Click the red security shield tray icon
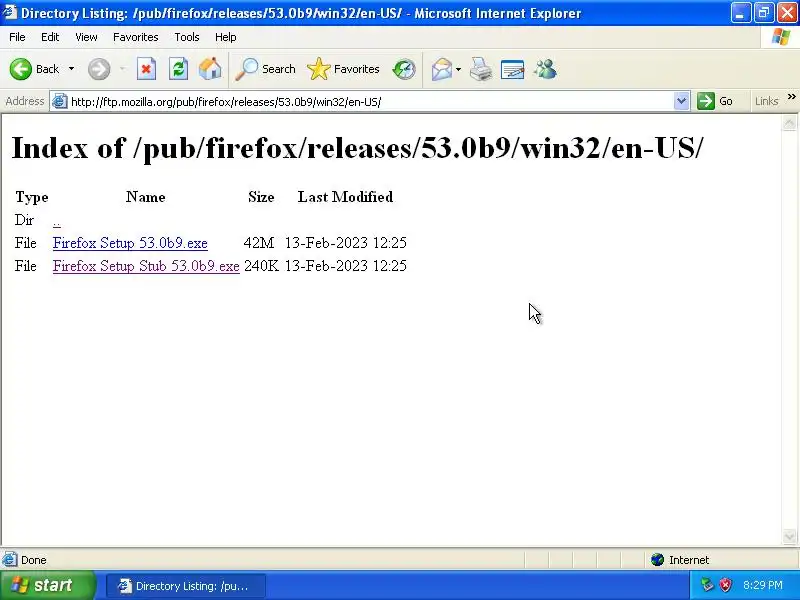The image size is (800, 600). tap(726, 585)
